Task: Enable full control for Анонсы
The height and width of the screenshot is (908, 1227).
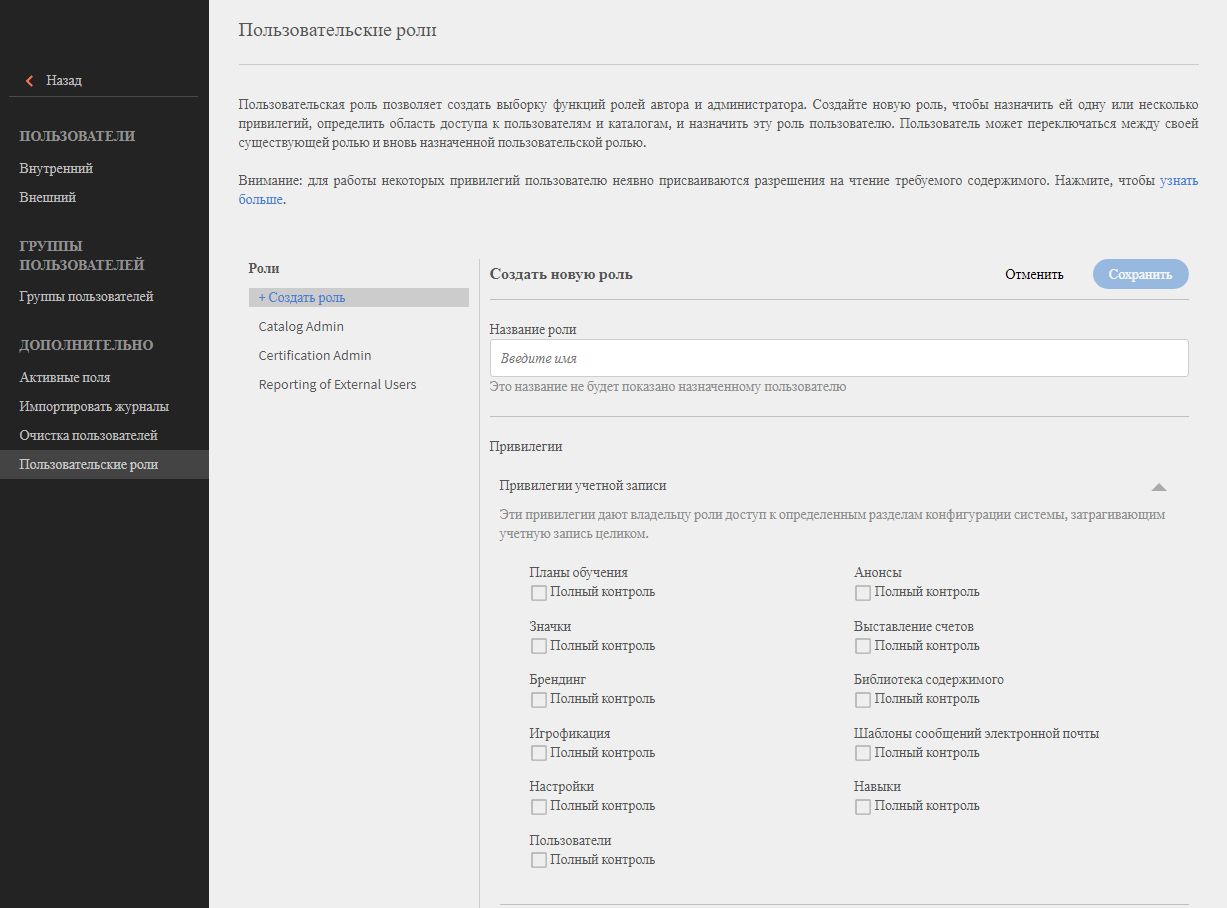Action: (x=863, y=593)
